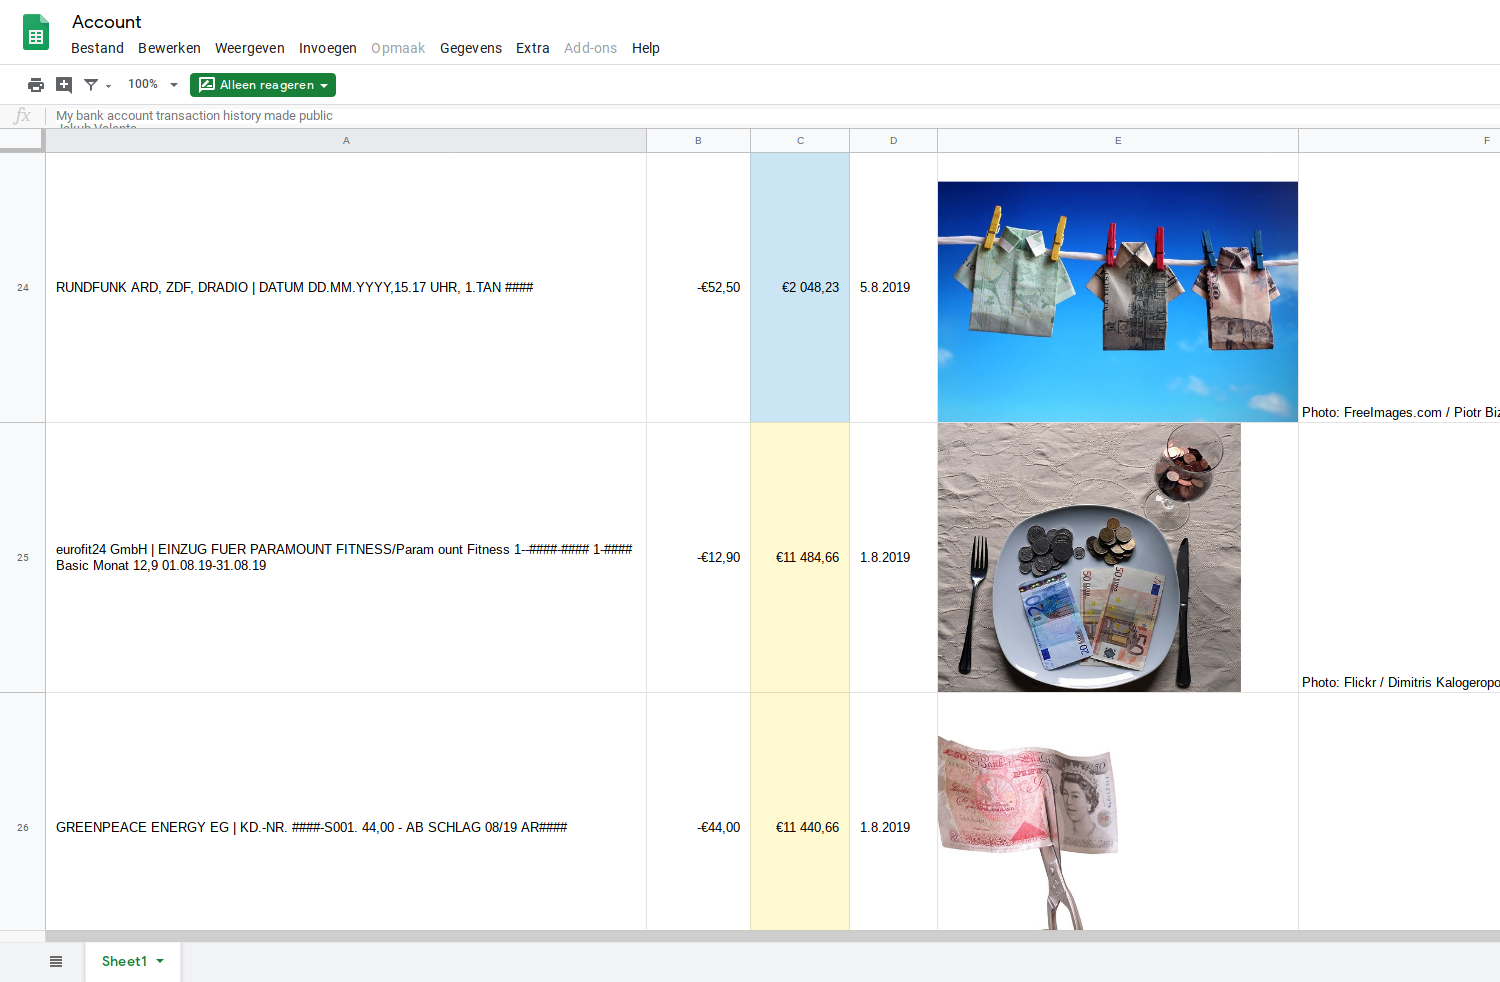Select the eurofit24 GmbH transaction cell
This screenshot has height=982, width=1500.
346,558
